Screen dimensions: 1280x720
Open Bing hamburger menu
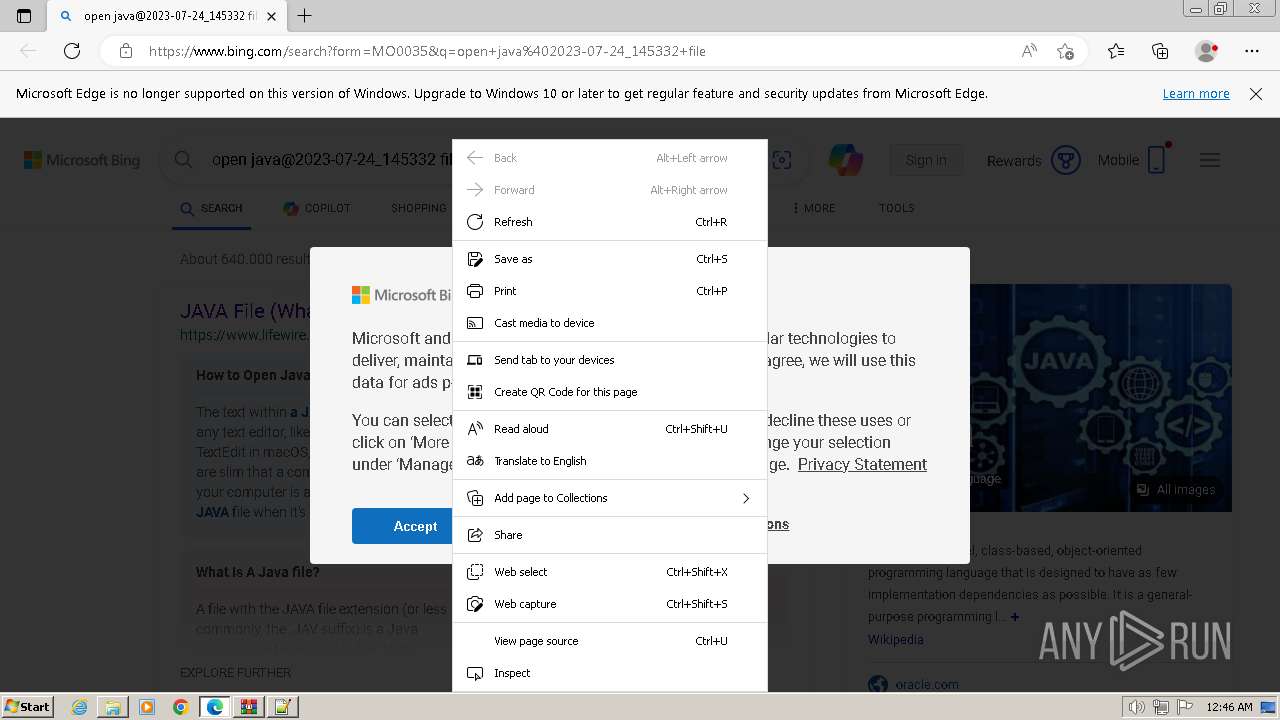[1210, 160]
